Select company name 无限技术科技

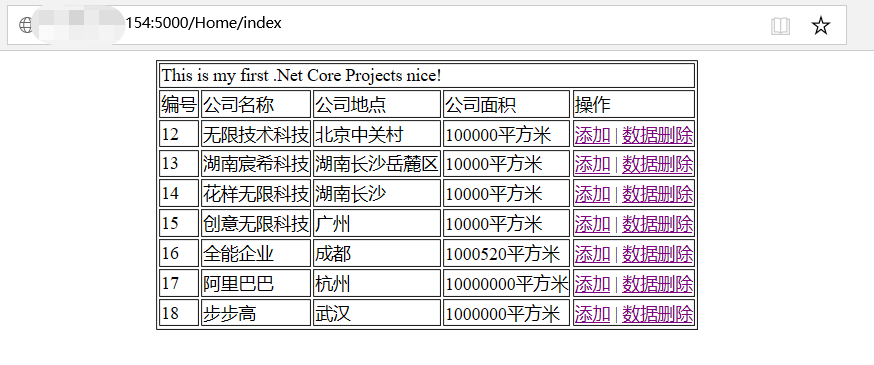[255, 134]
